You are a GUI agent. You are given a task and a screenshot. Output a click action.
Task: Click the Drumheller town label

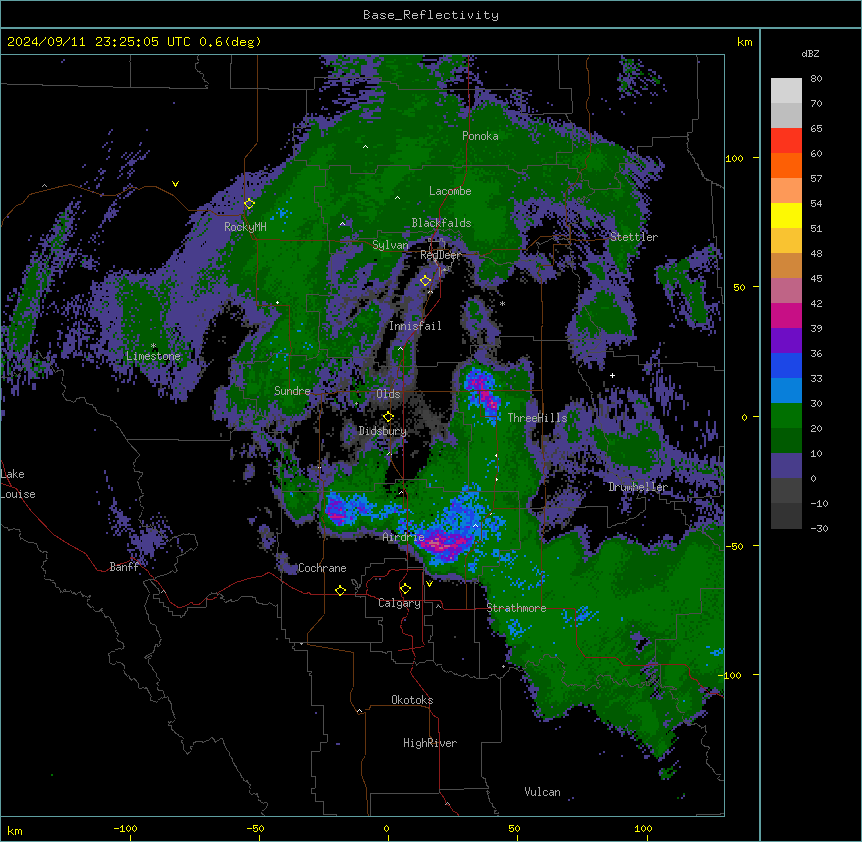pos(638,487)
